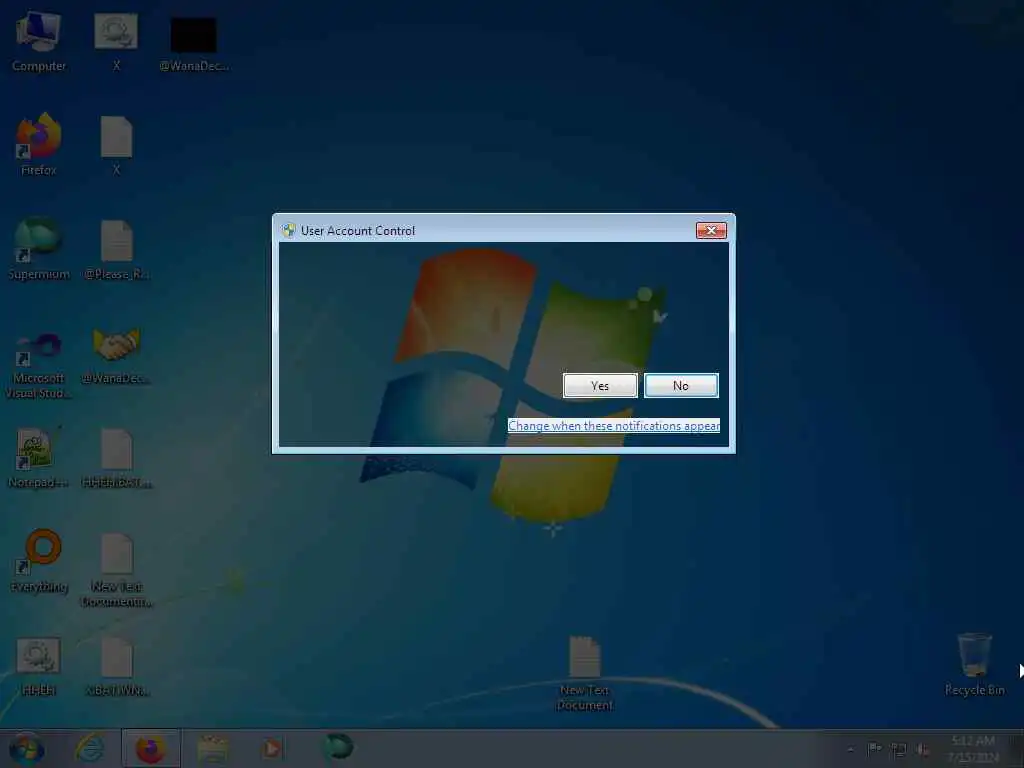Open the volume tray icon
Image resolution: width=1024 pixels, height=768 pixels.
(923, 750)
